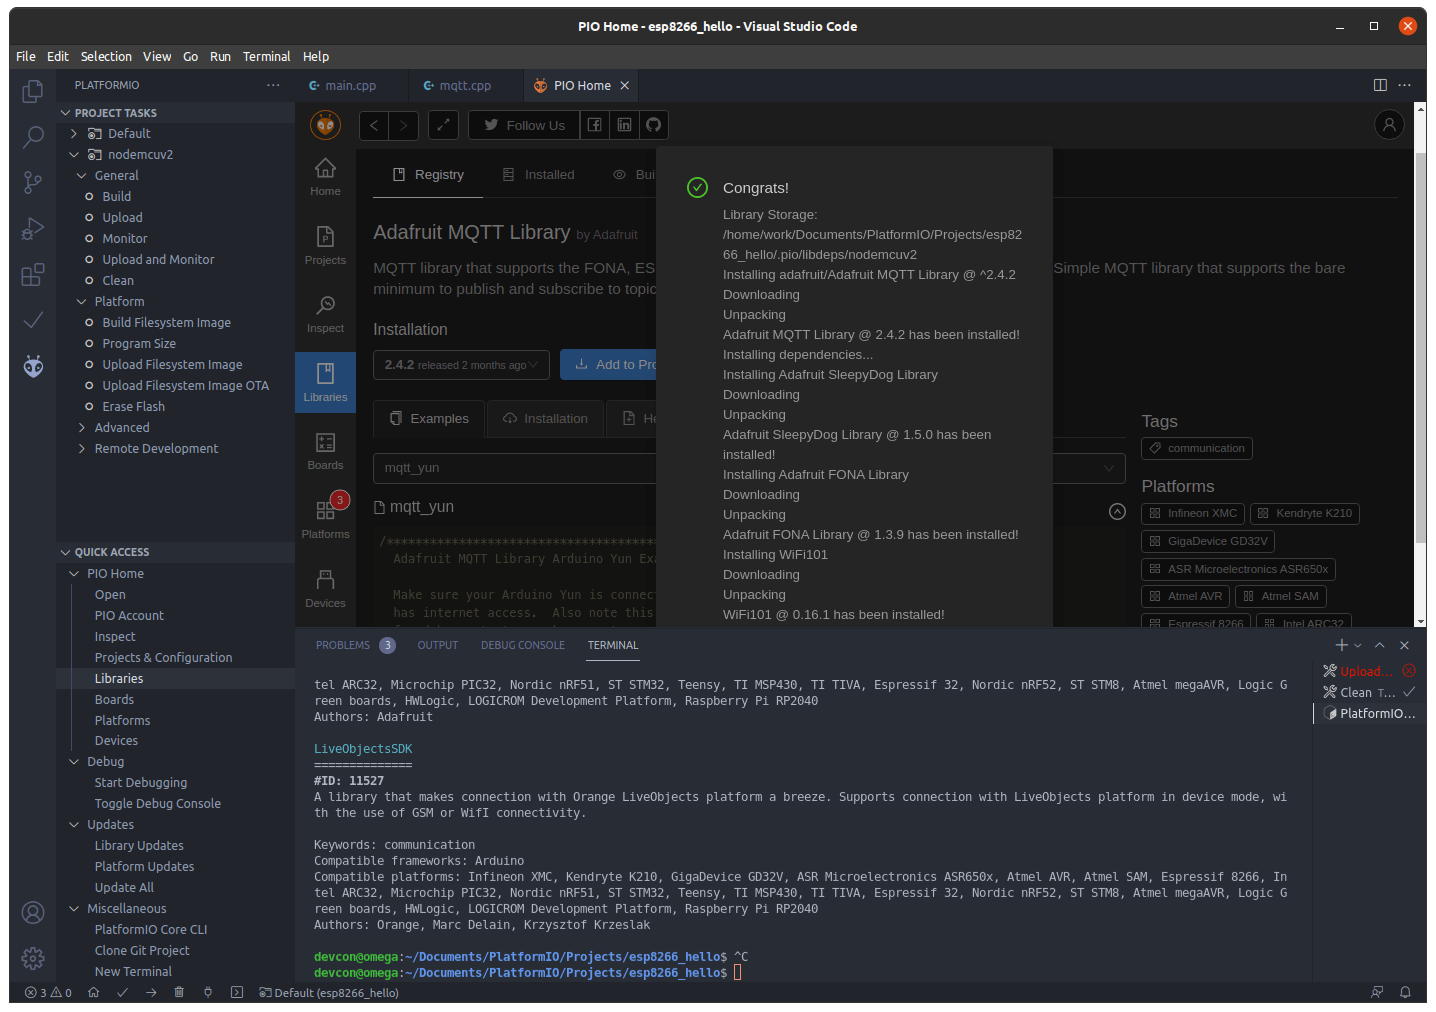Open Devices in PIO Home sidebar
Image resolution: width=1436 pixels, height=1012 pixels.
click(x=325, y=589)
